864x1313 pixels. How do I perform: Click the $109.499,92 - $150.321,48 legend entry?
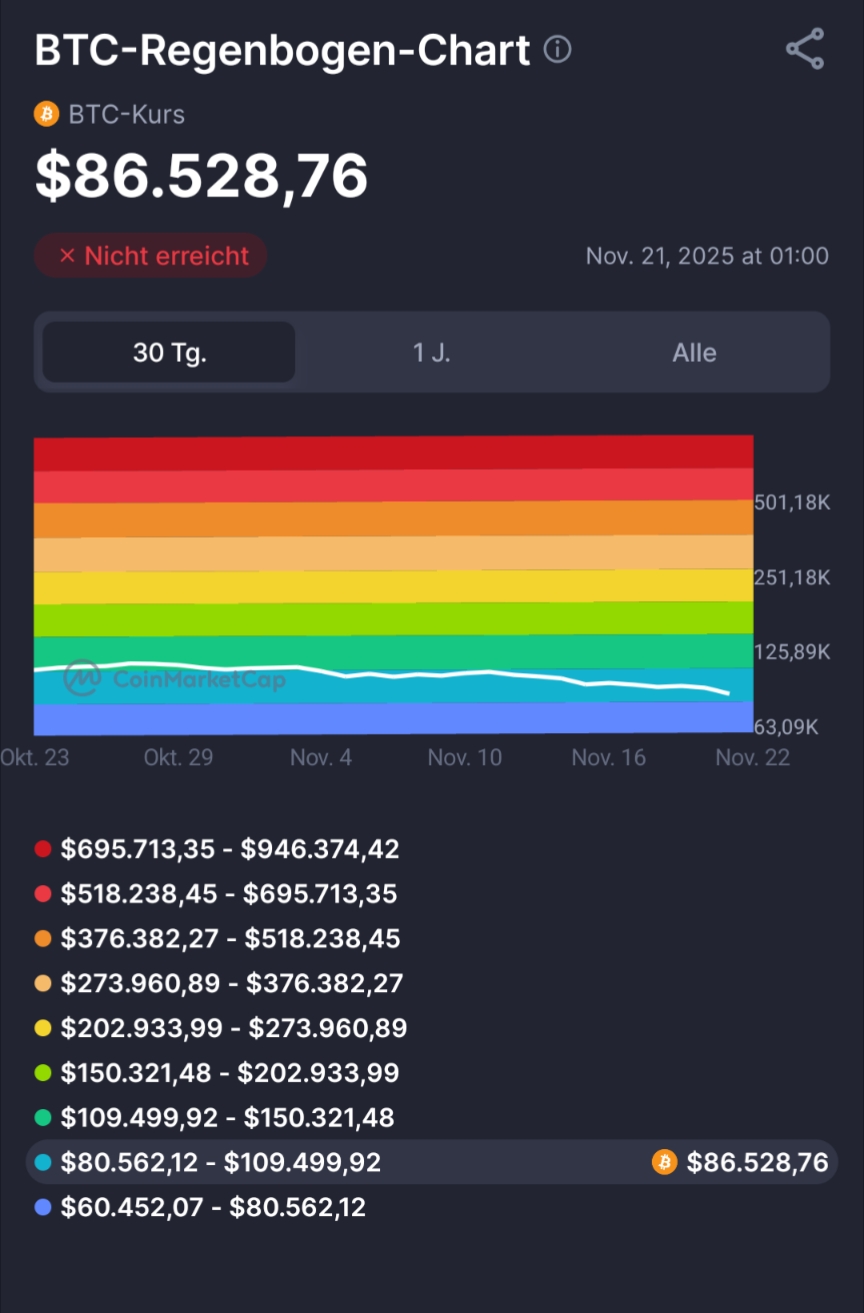[x=227, y=1117]
